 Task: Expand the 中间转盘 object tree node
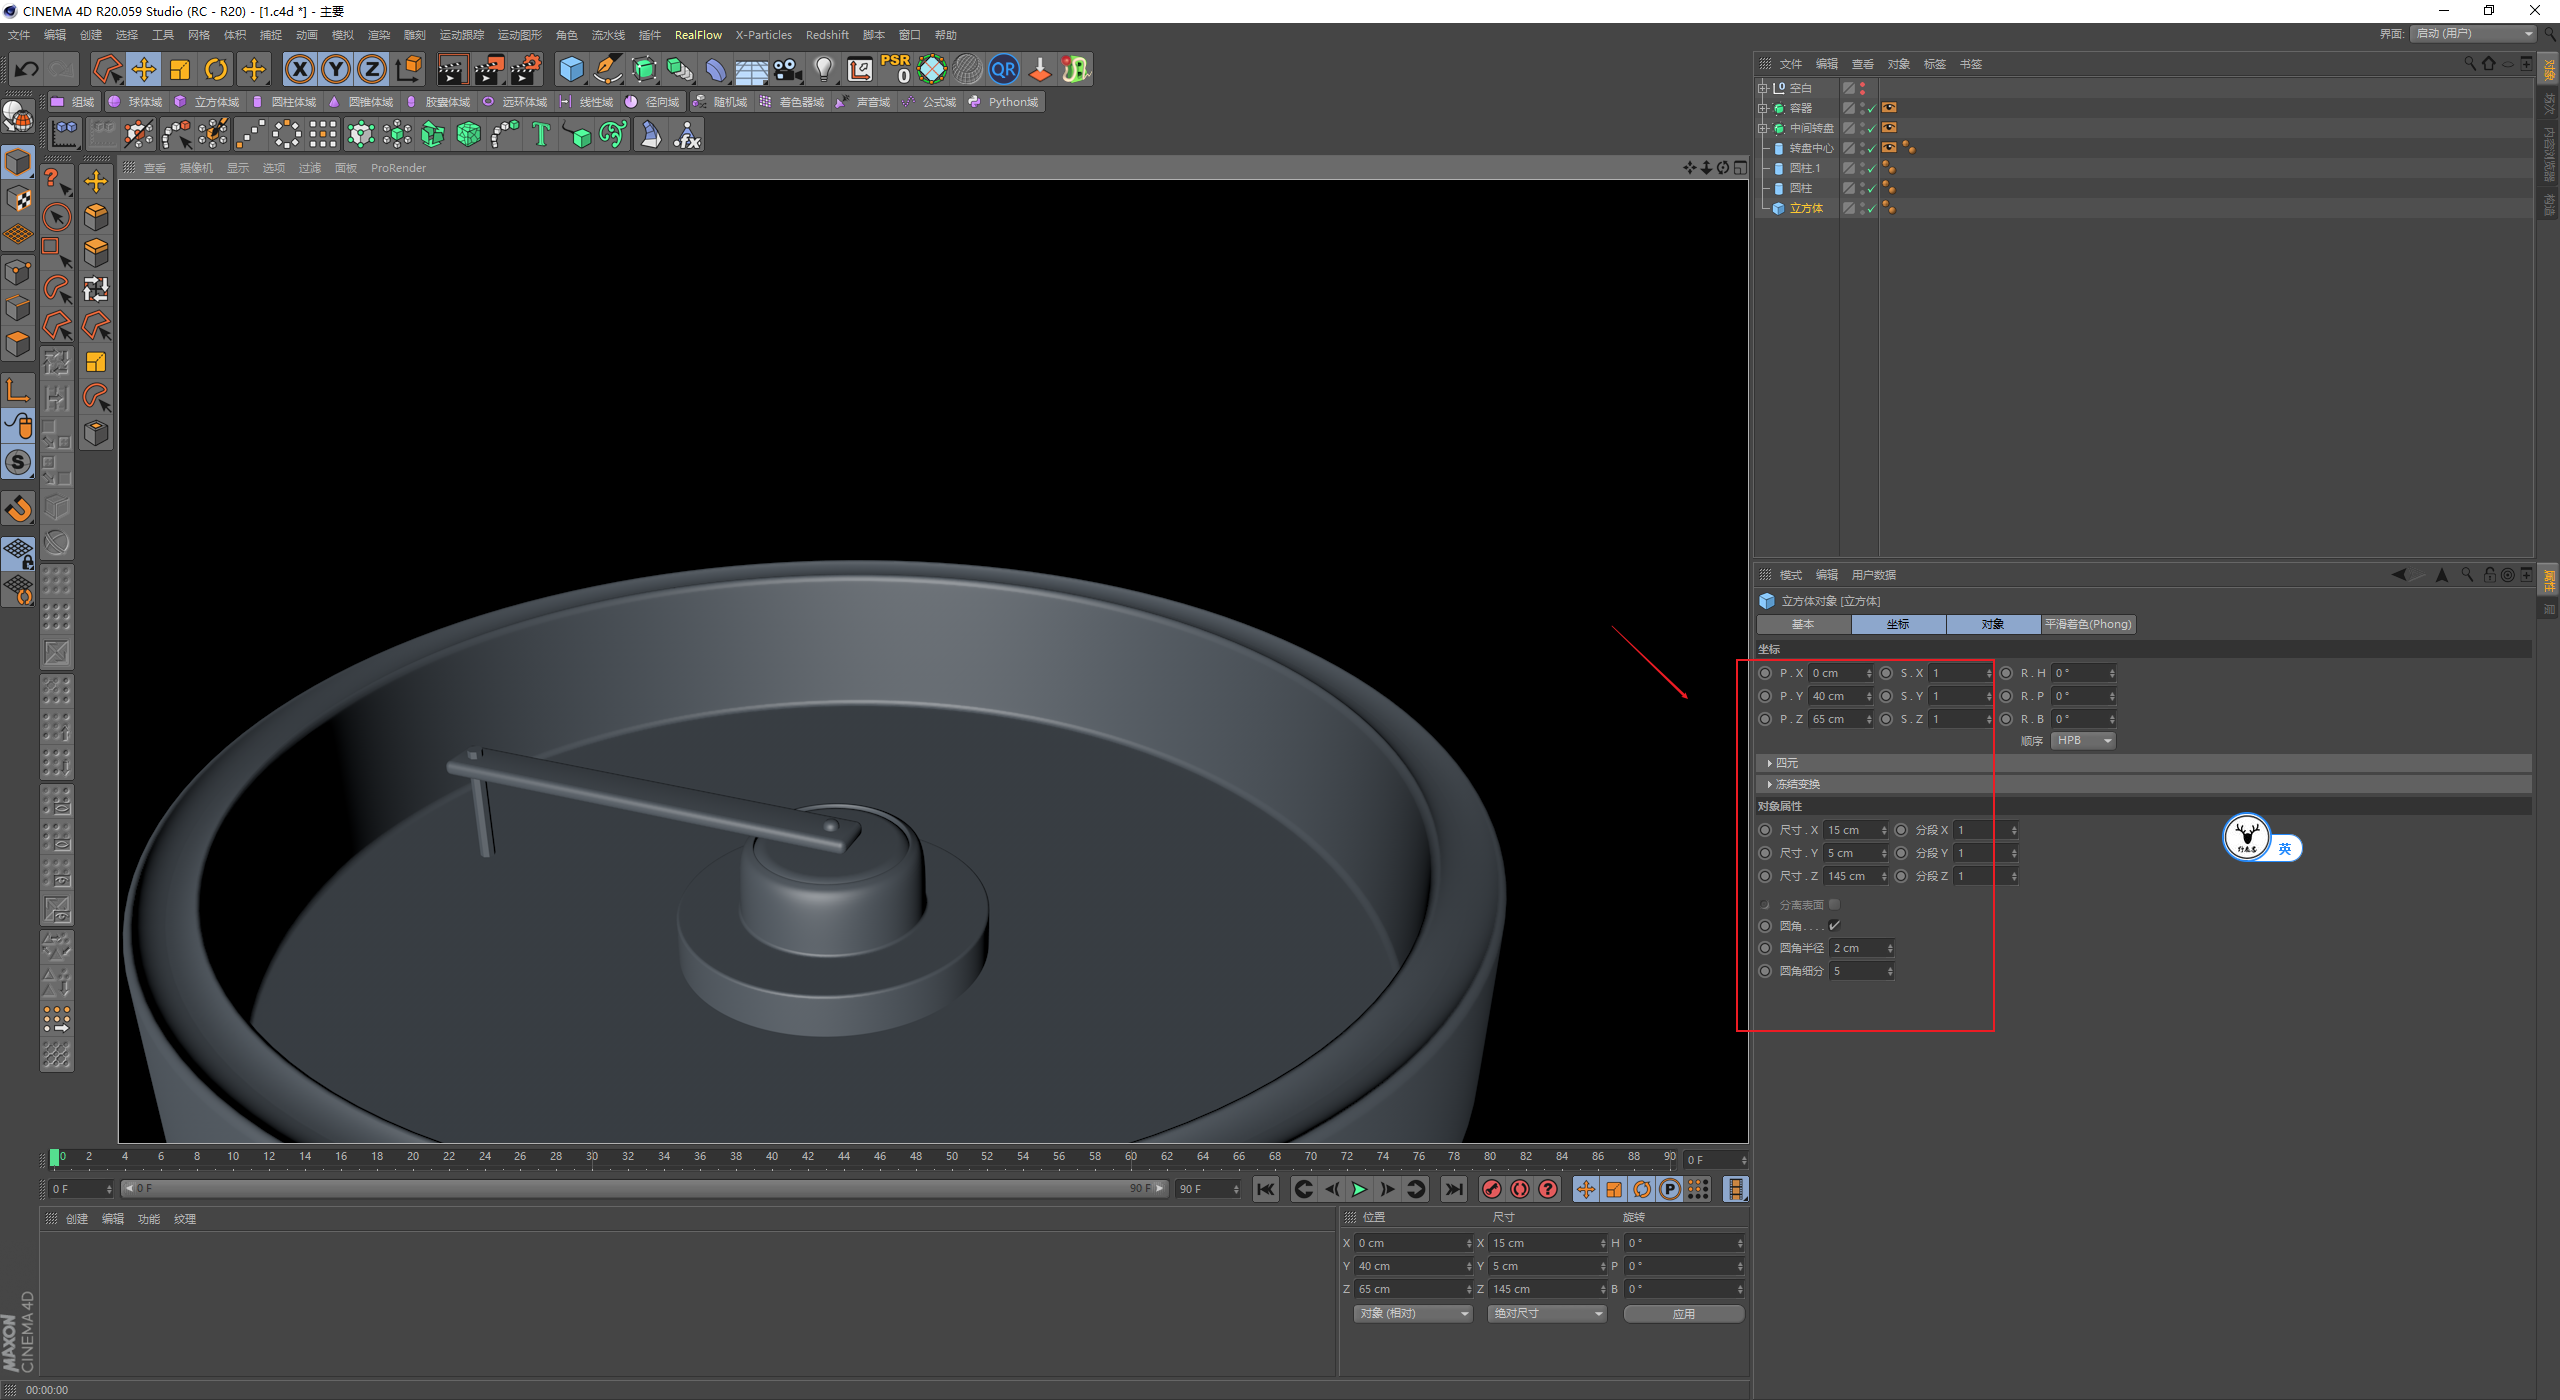coord(1763,128)
